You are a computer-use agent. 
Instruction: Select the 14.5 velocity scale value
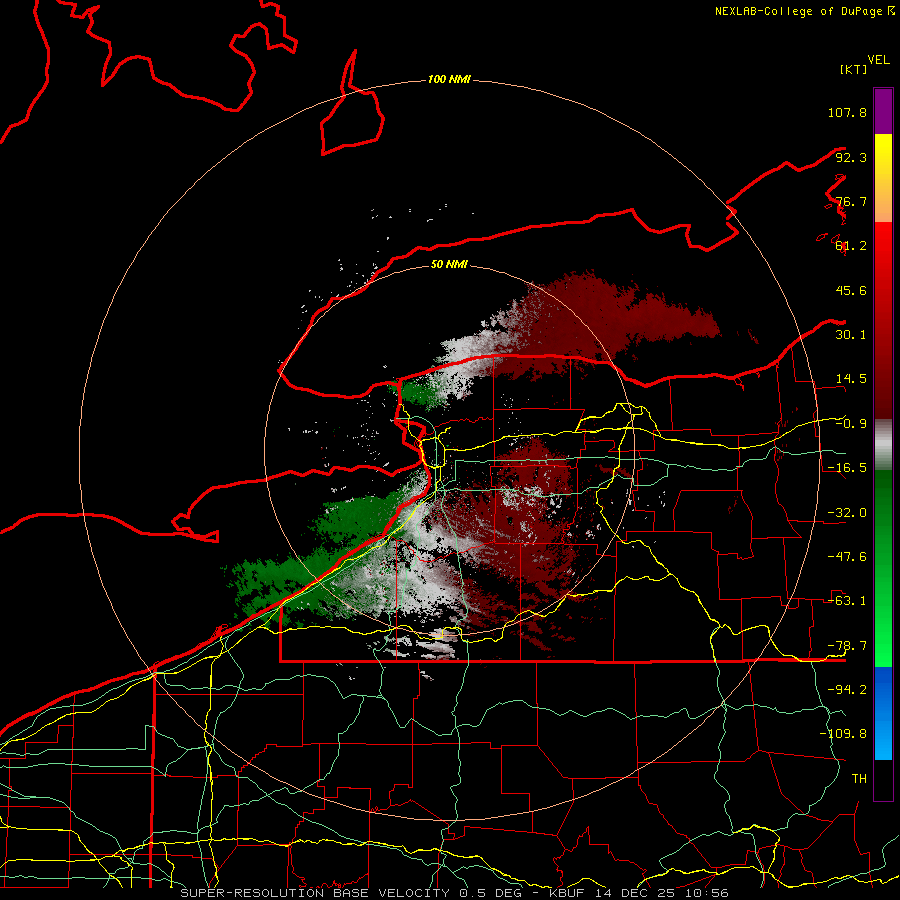pyautogui.click(x=851, y=379)
